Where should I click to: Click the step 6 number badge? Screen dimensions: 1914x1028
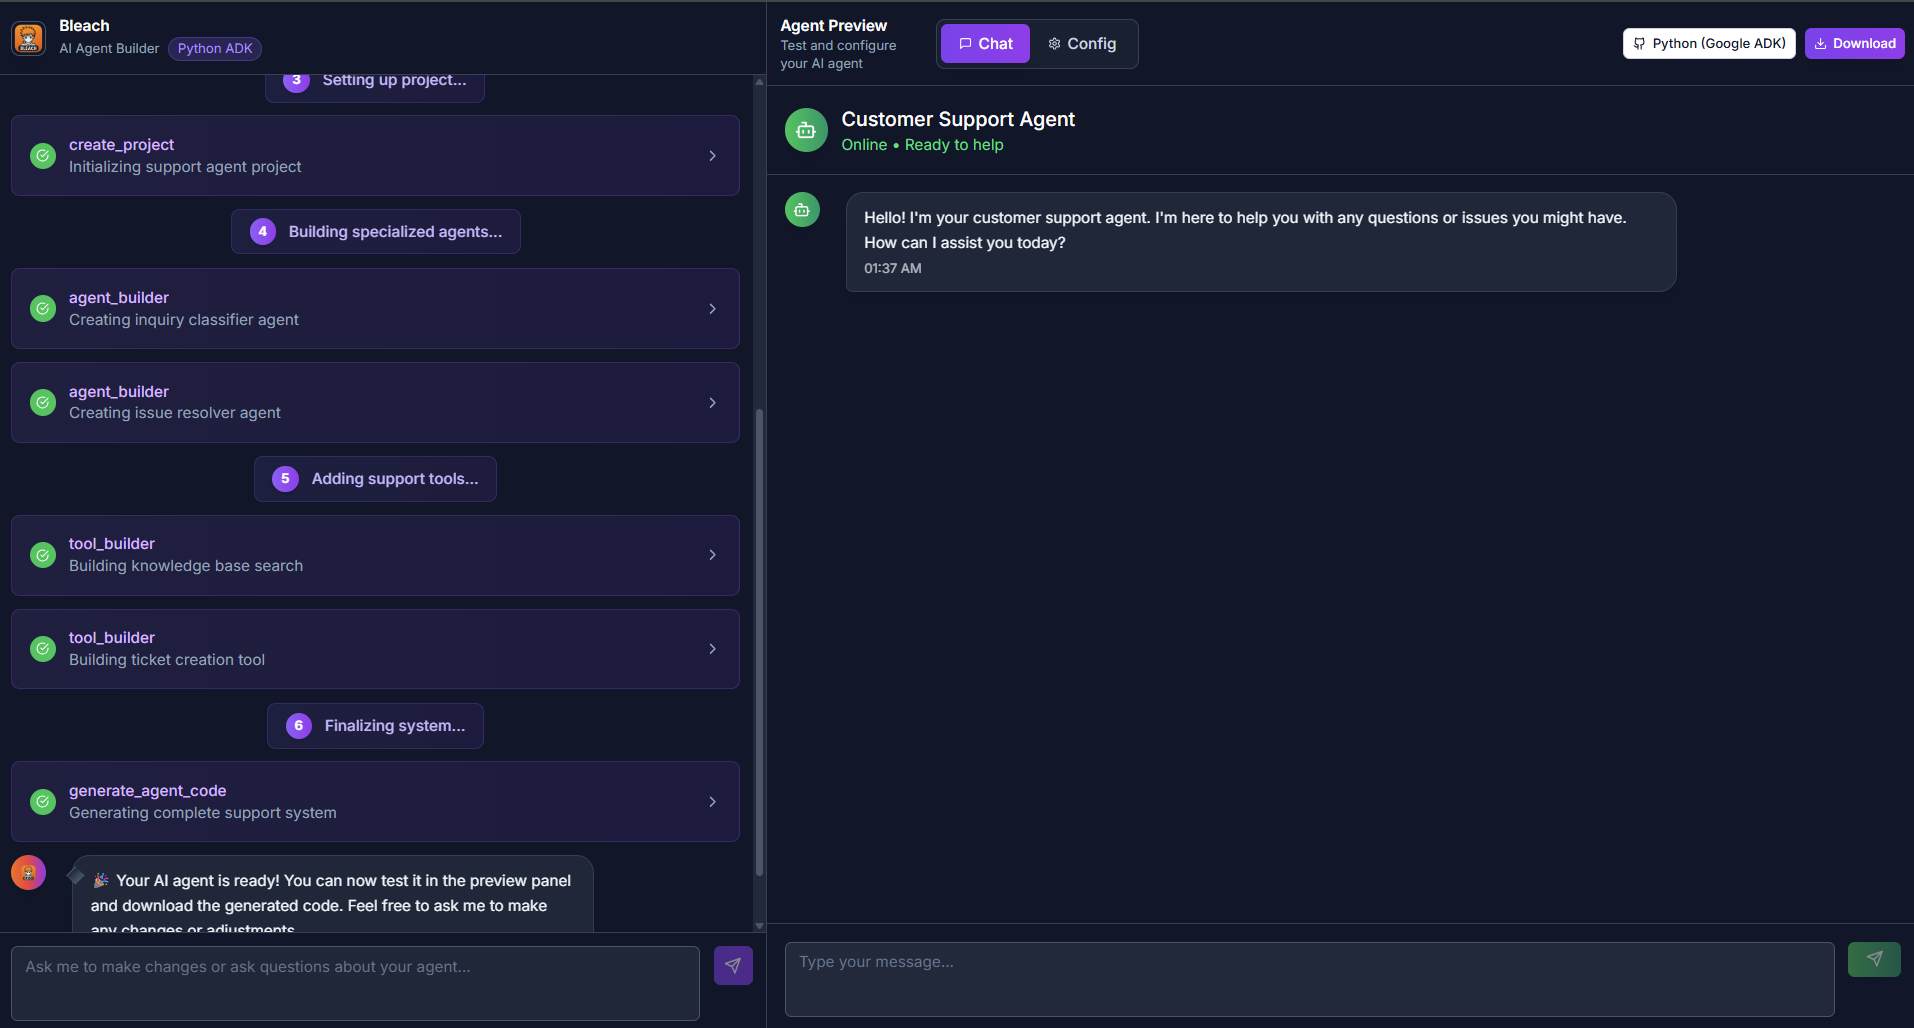pos(298,726)
